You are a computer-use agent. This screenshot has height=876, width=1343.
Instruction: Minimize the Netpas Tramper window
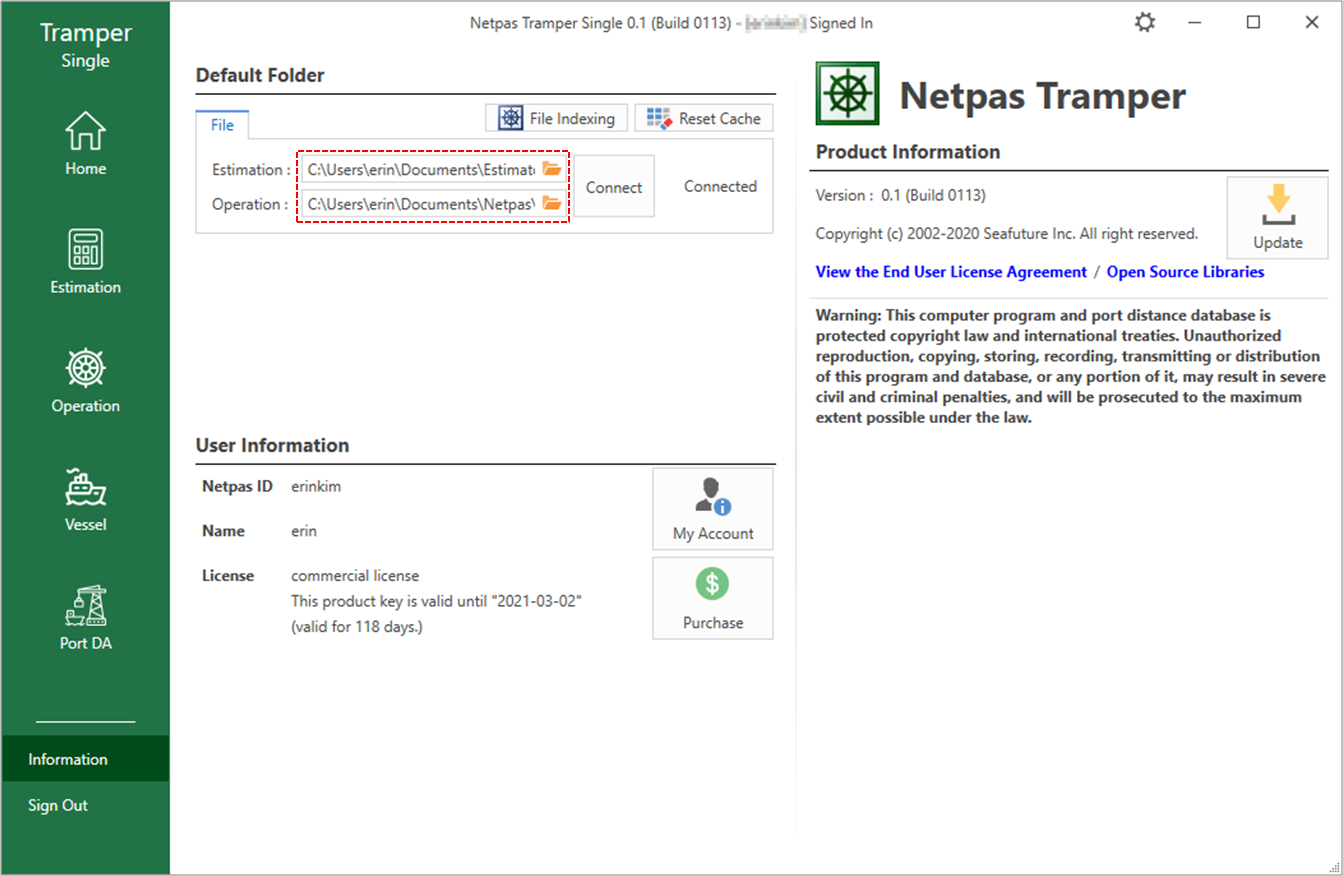(1195, 22)
